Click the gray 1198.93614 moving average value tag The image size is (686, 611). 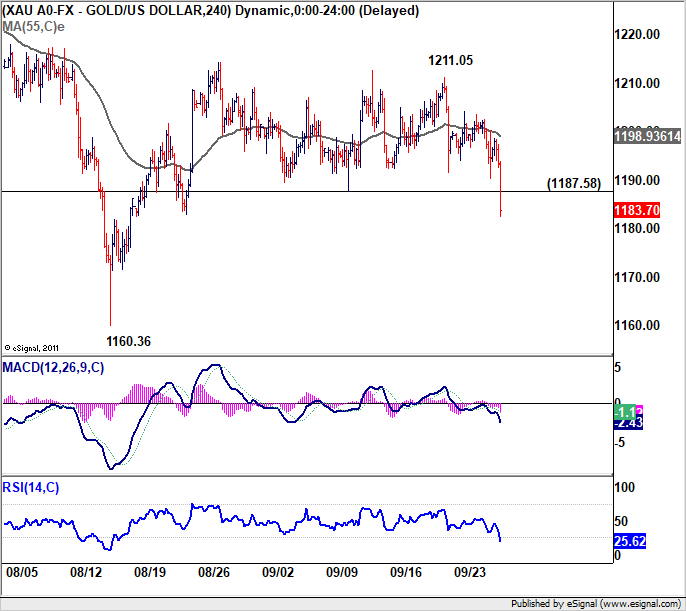click(648, 136)
